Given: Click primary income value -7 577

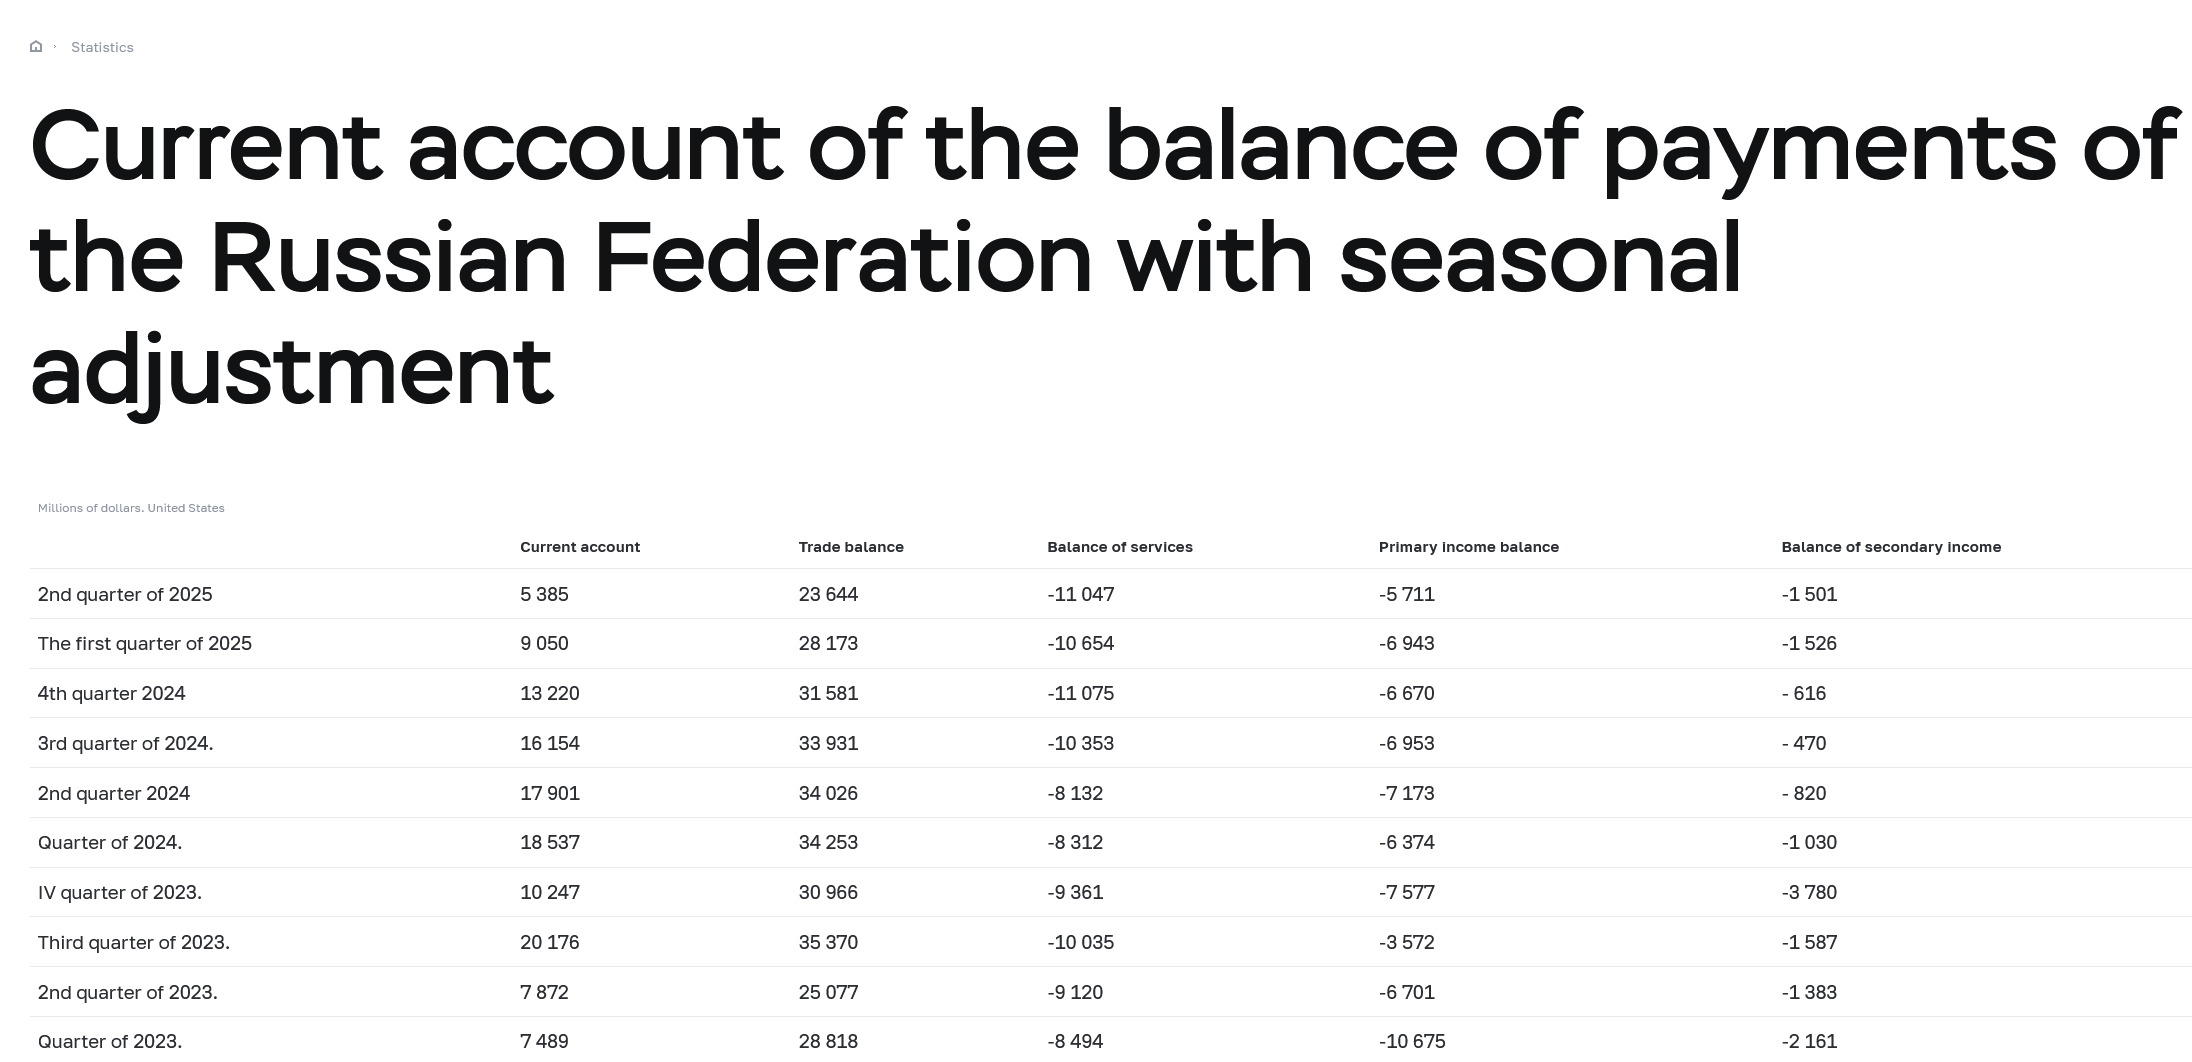Looking at the screenshot, I should (x=1407, y=892).
